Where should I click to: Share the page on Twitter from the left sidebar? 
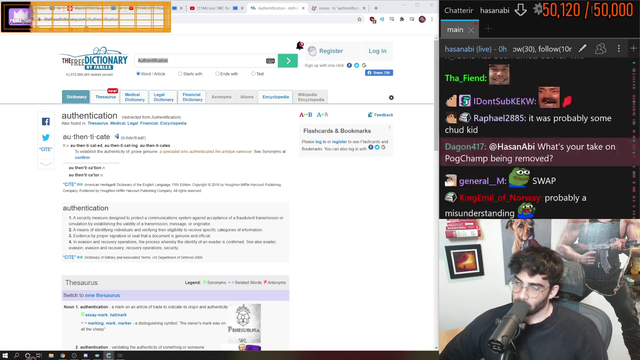tap(46, 138)
